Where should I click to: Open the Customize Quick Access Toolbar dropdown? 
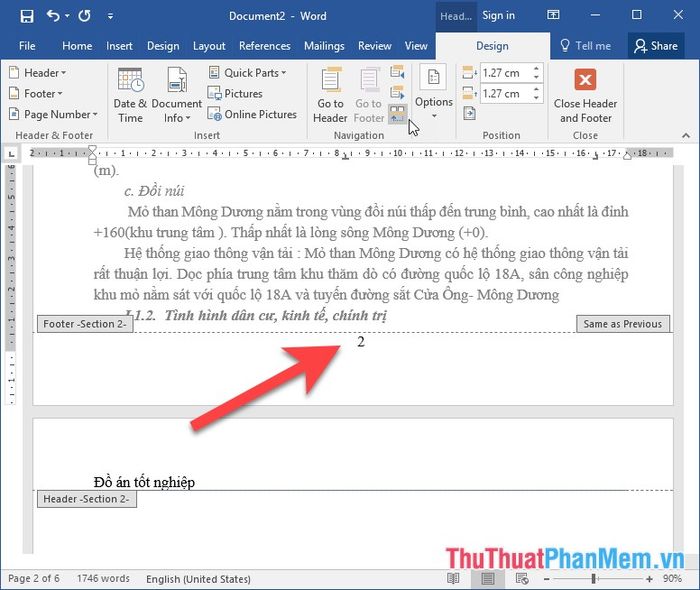coord(110,17)
